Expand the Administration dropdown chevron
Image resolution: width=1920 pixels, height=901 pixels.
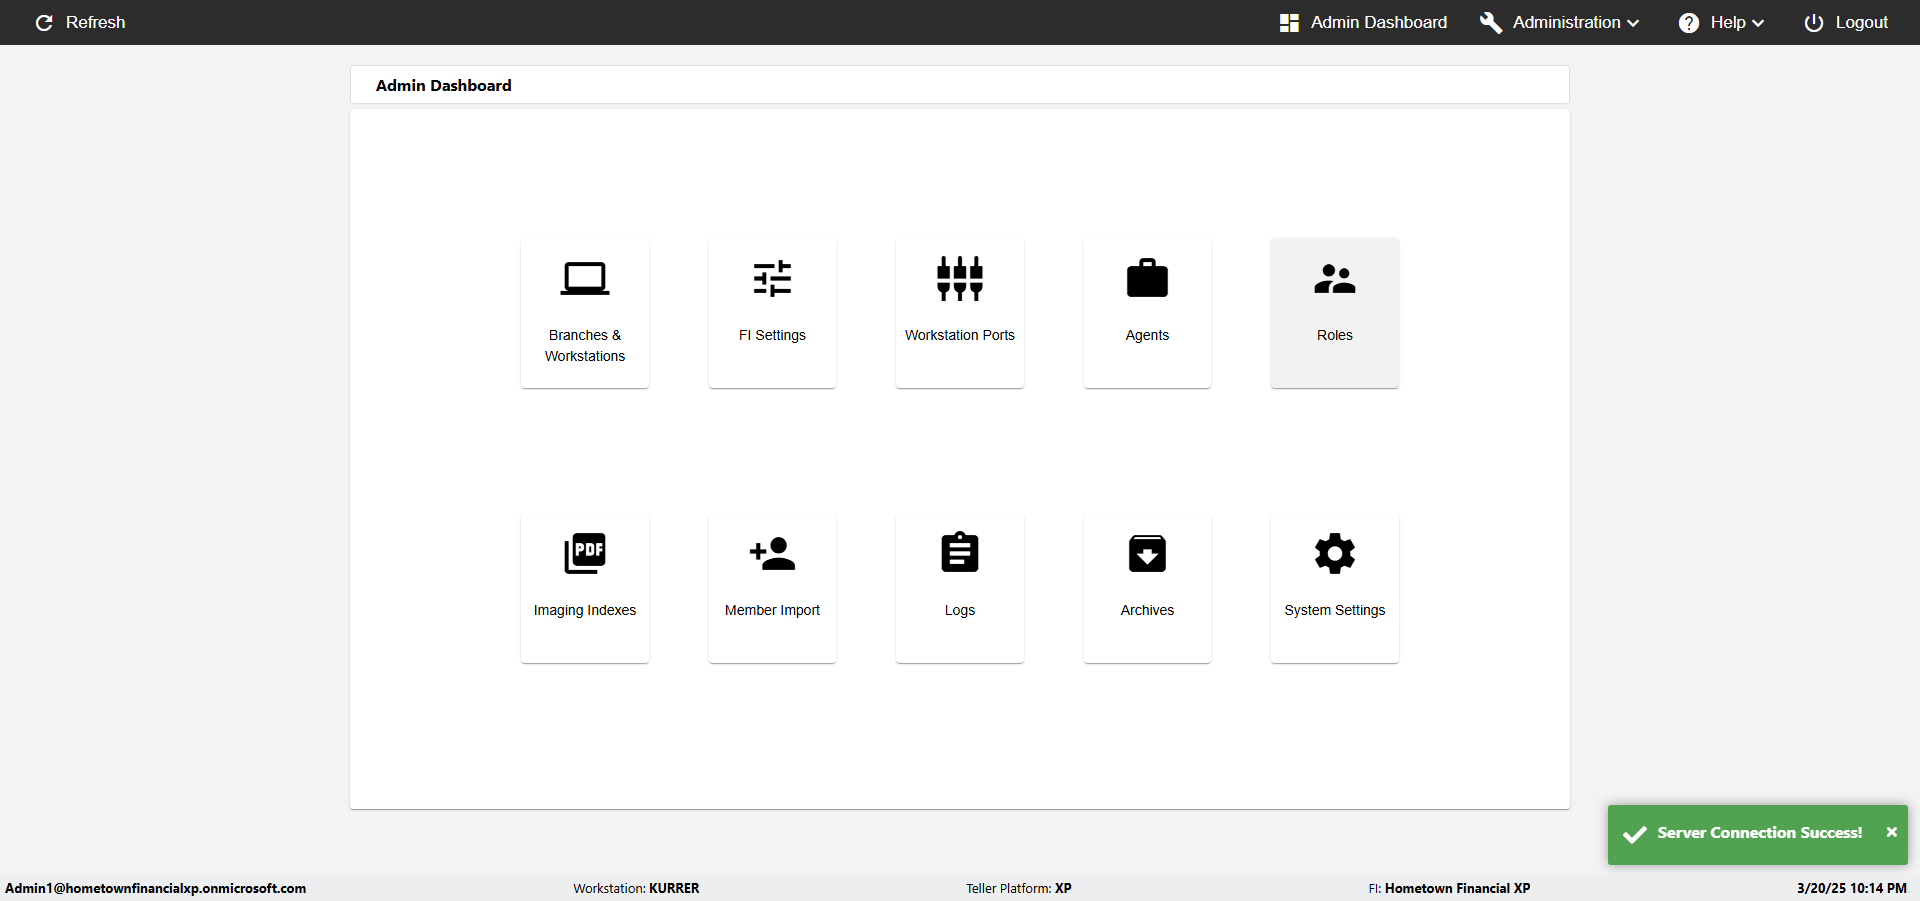click(1633, 23)
